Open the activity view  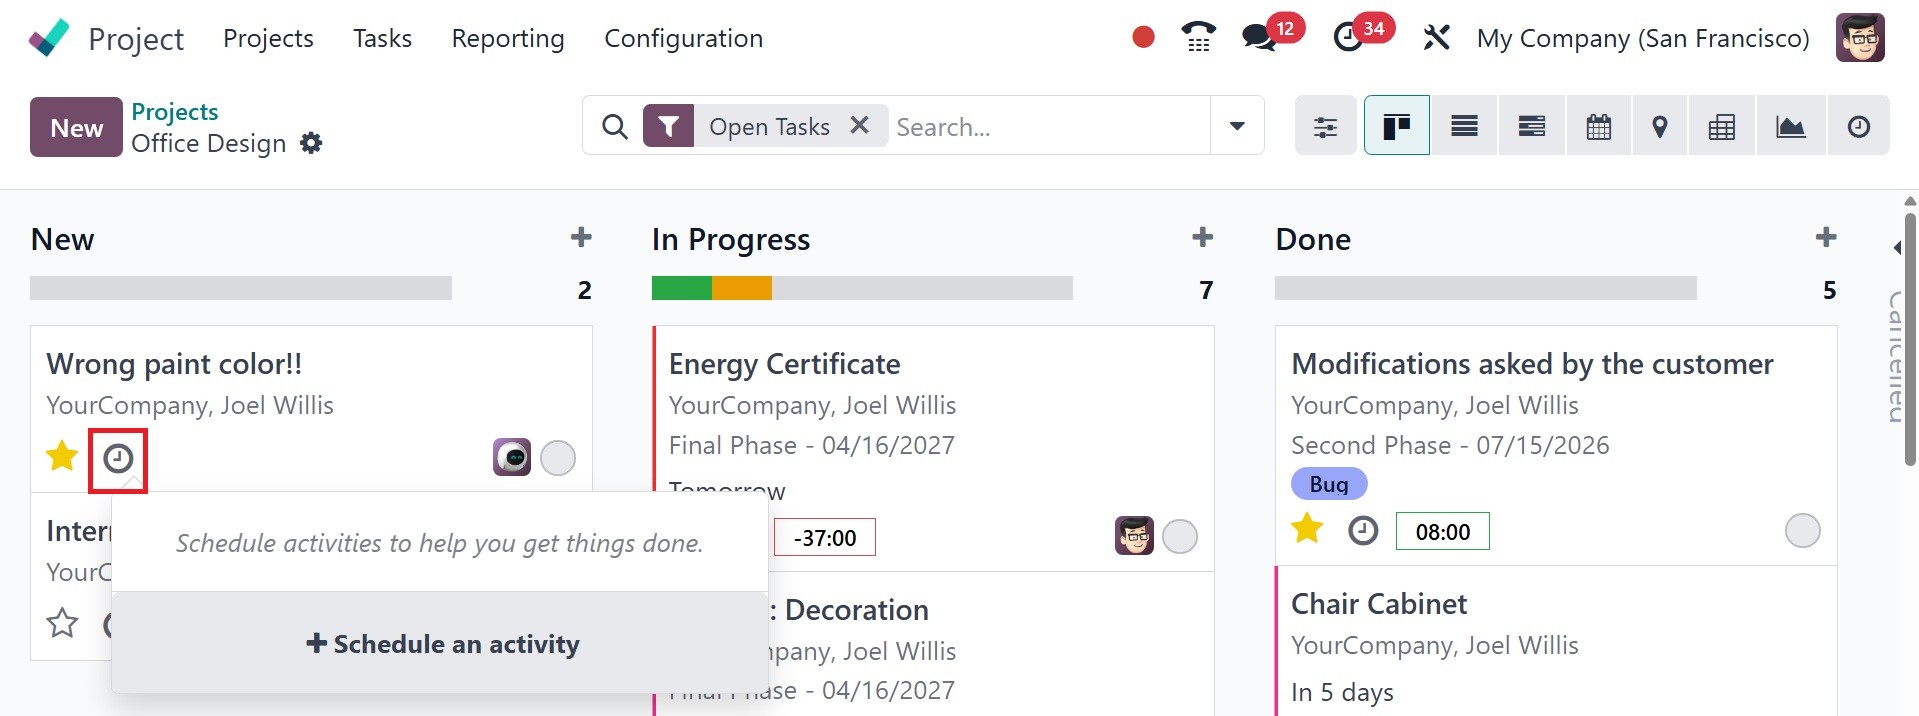[x=1858, y=127]
